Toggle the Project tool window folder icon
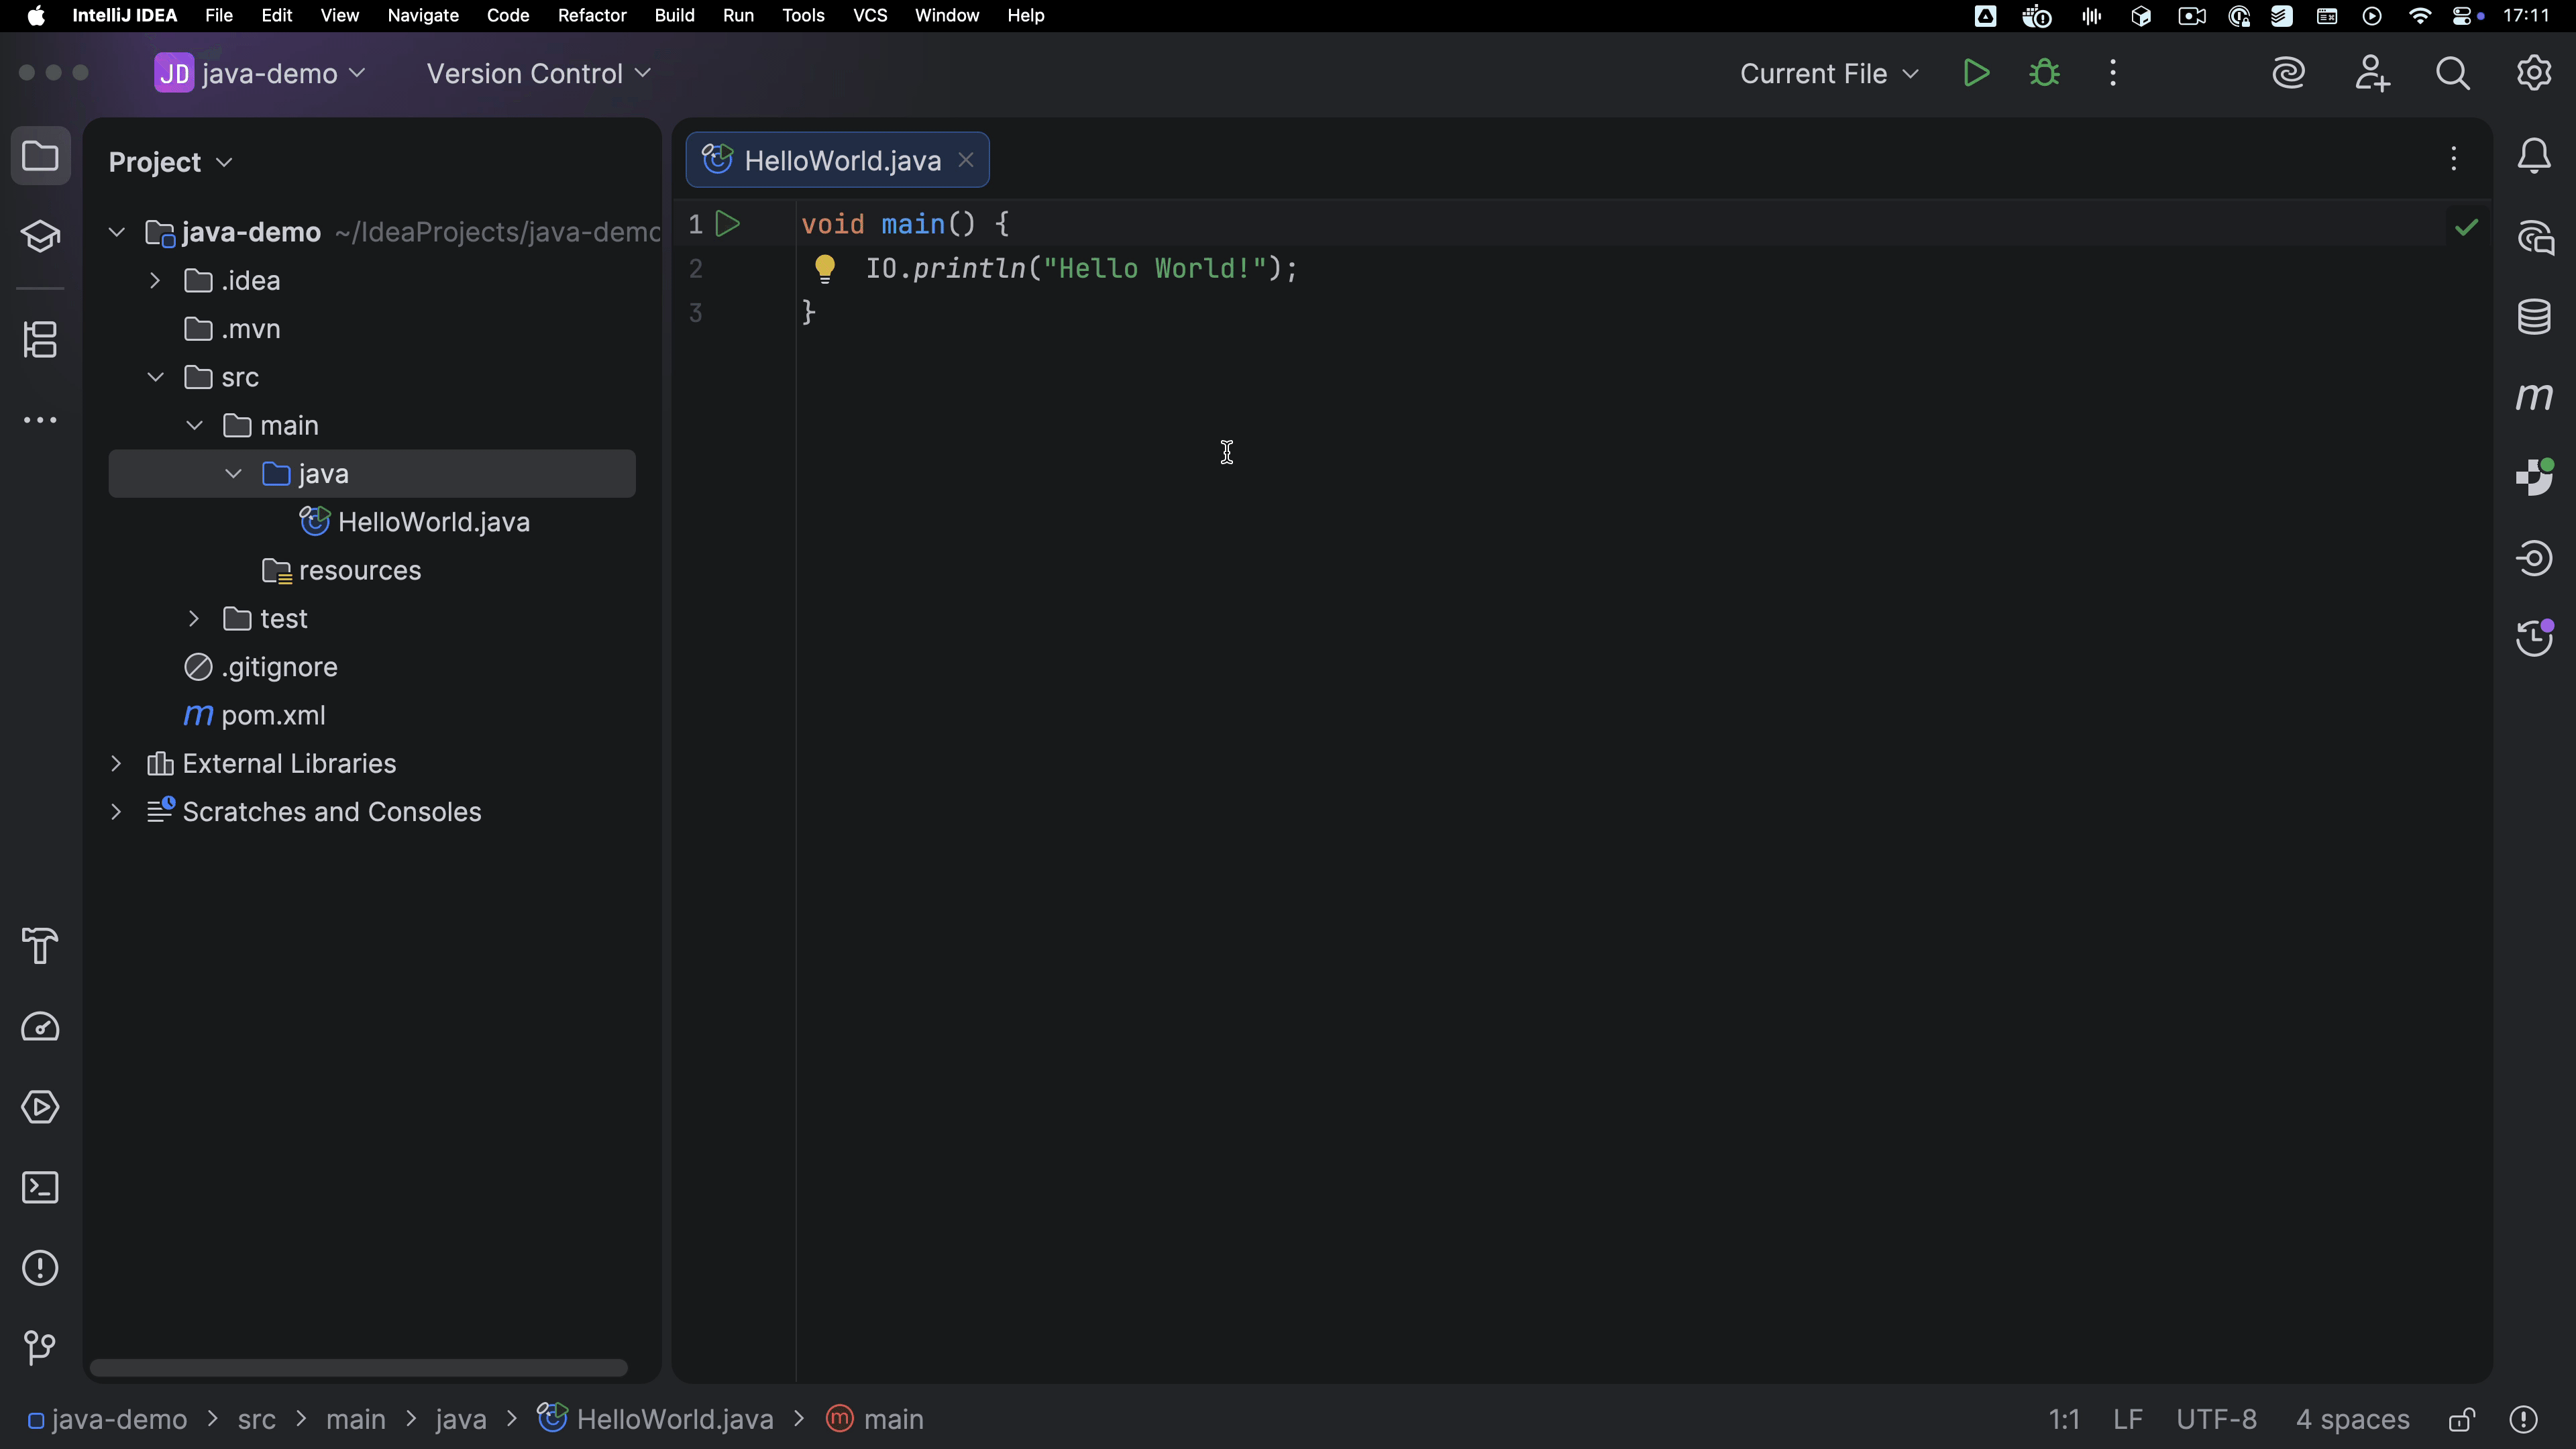 [x=40, y=156]
